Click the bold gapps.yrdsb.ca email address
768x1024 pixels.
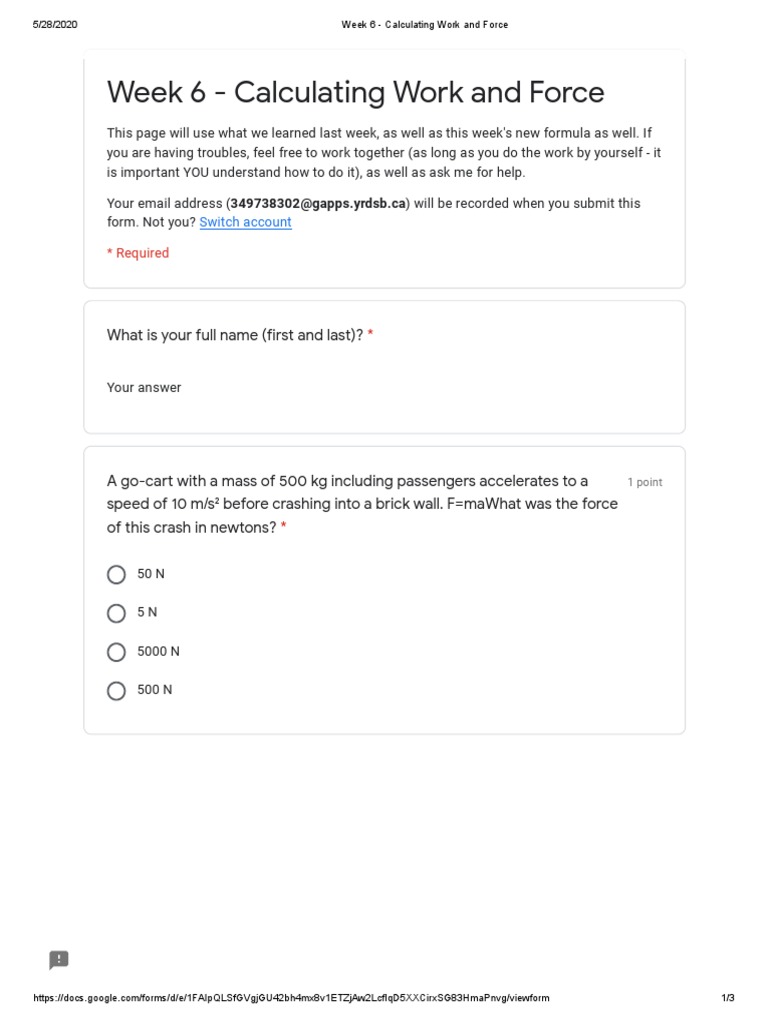point(318,203)
